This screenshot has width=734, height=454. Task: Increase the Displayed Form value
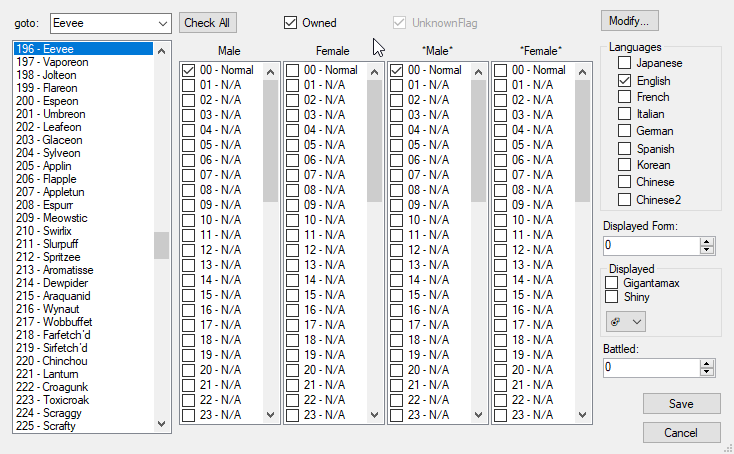707,242
